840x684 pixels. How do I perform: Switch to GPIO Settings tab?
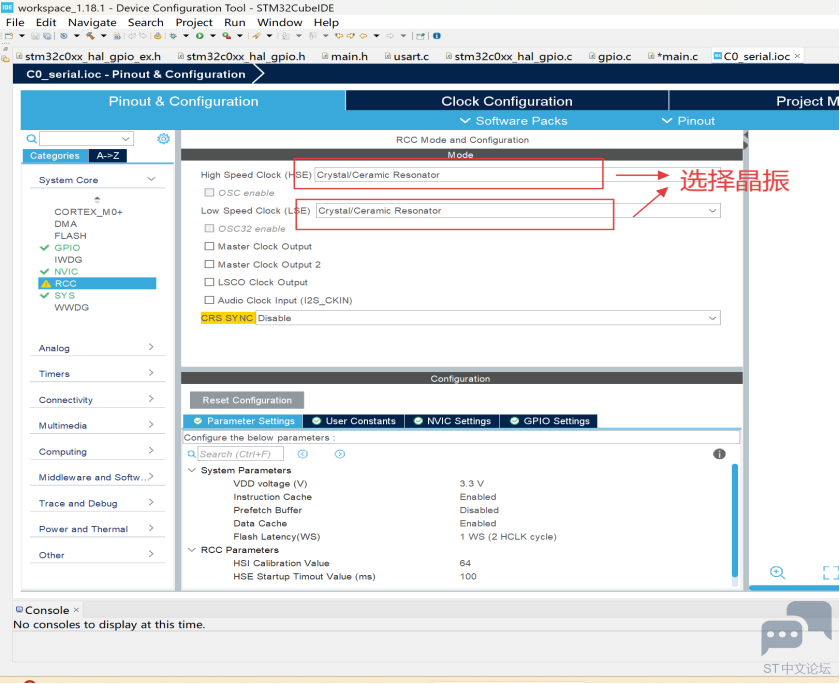click(x=549, y=420)
